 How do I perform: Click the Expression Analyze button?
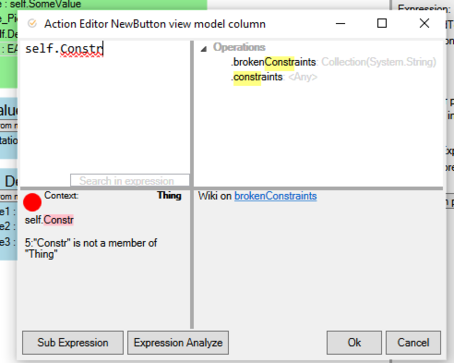coord(178,343)
